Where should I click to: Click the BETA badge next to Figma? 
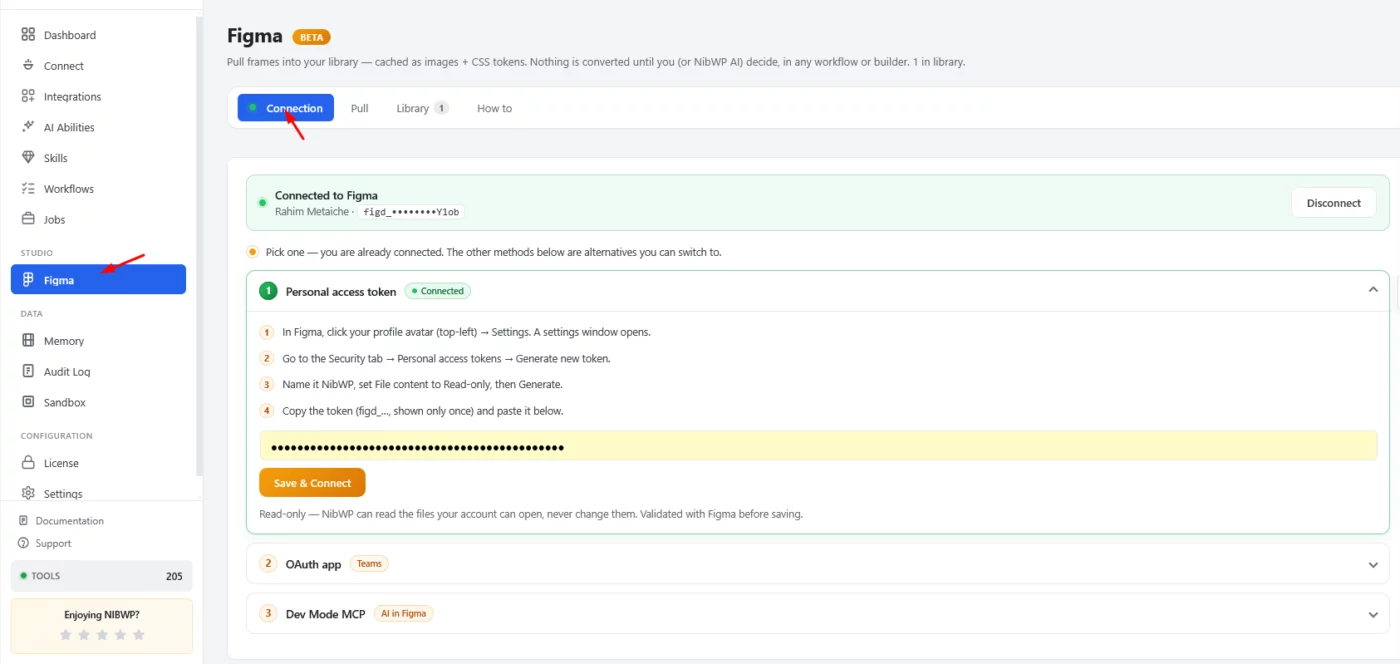click(311, 37)
